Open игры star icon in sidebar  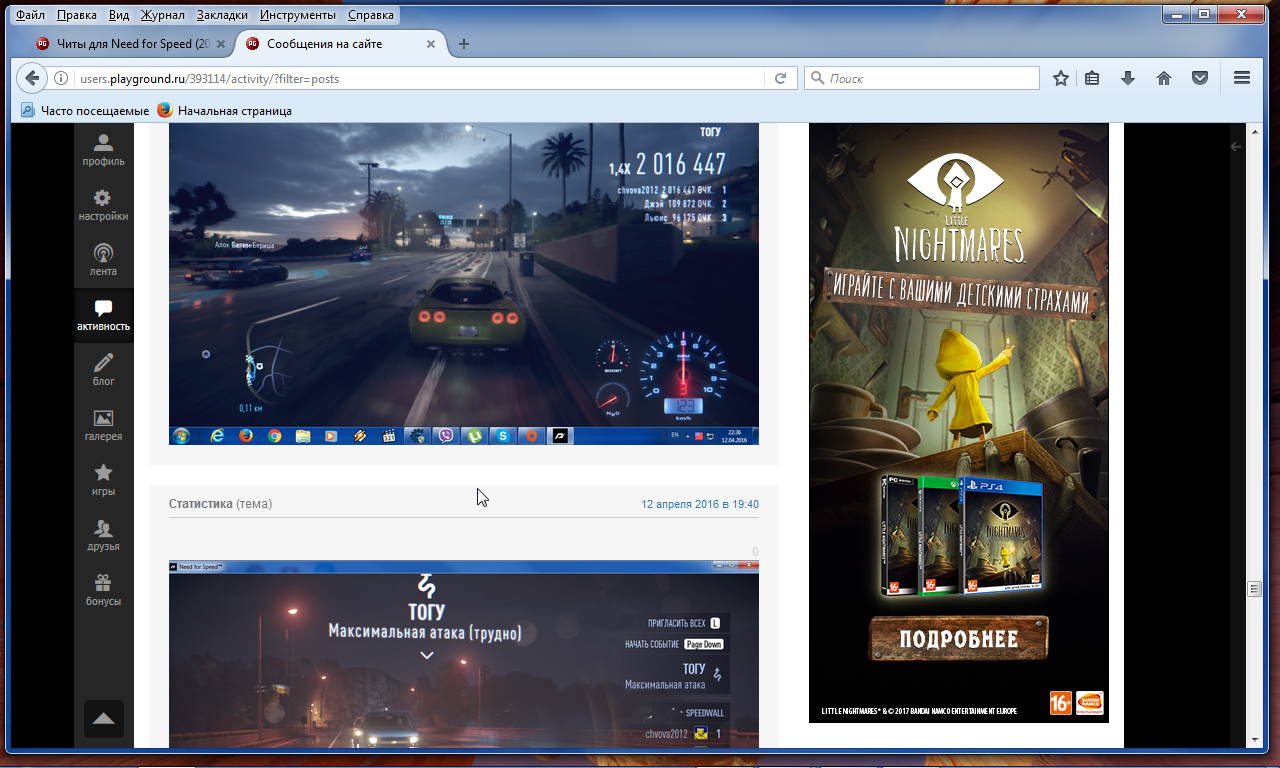pos(103,479)
